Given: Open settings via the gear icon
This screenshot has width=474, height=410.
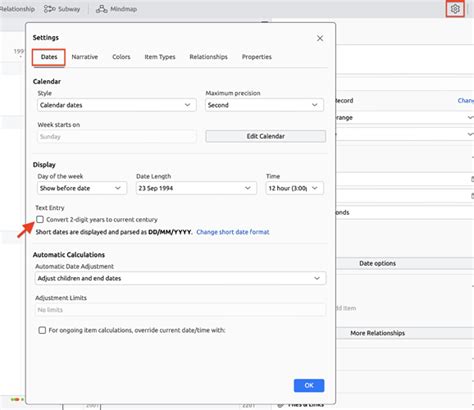Looking at the screenshot, I should (x=455, y=9).
